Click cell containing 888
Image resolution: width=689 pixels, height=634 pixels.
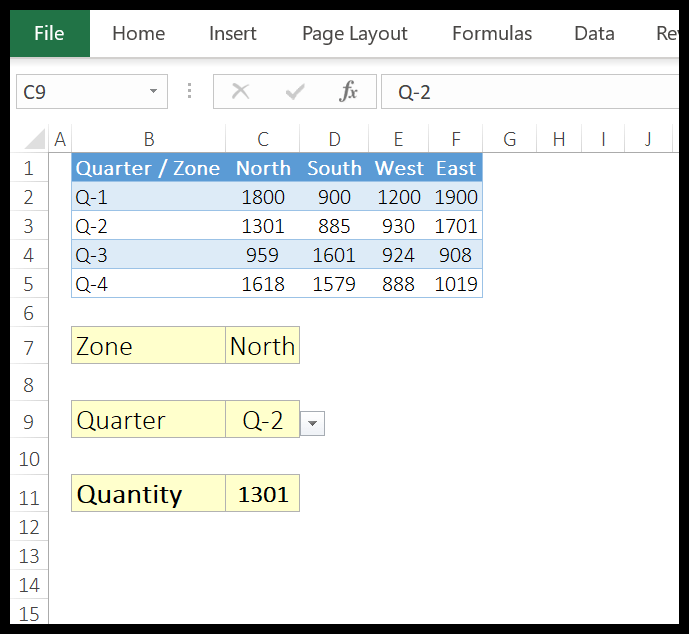point(398,284)
